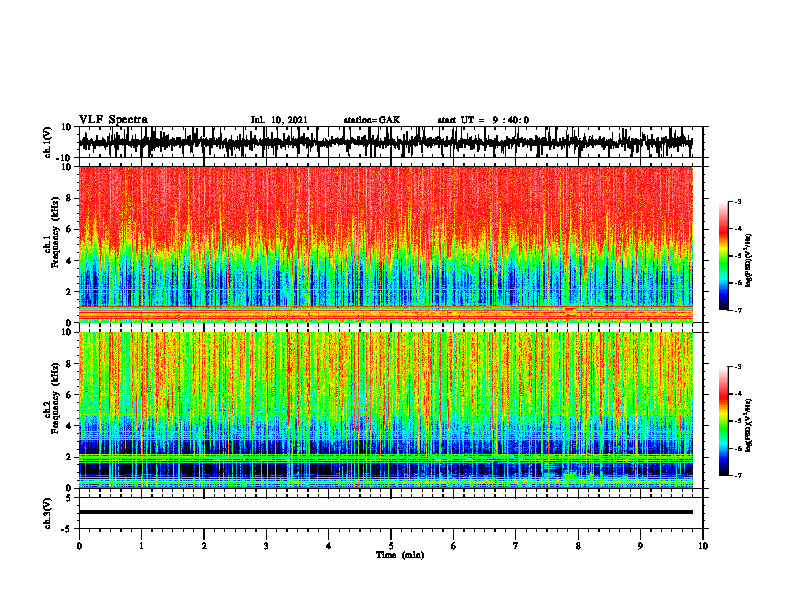This screenshot has width=792, height=612.
Task: Click the time-axis tick label "3"
Action: coord(266,546)
